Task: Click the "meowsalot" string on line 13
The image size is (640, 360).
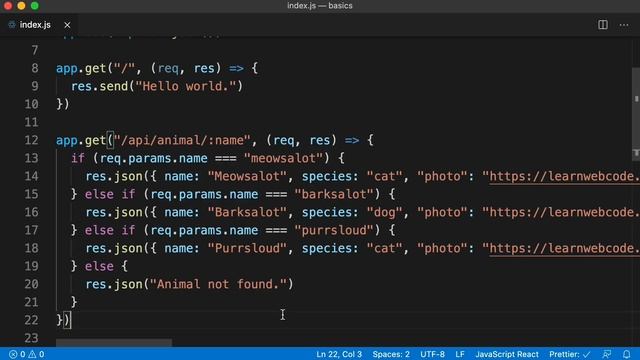Action: pos(283,158)
